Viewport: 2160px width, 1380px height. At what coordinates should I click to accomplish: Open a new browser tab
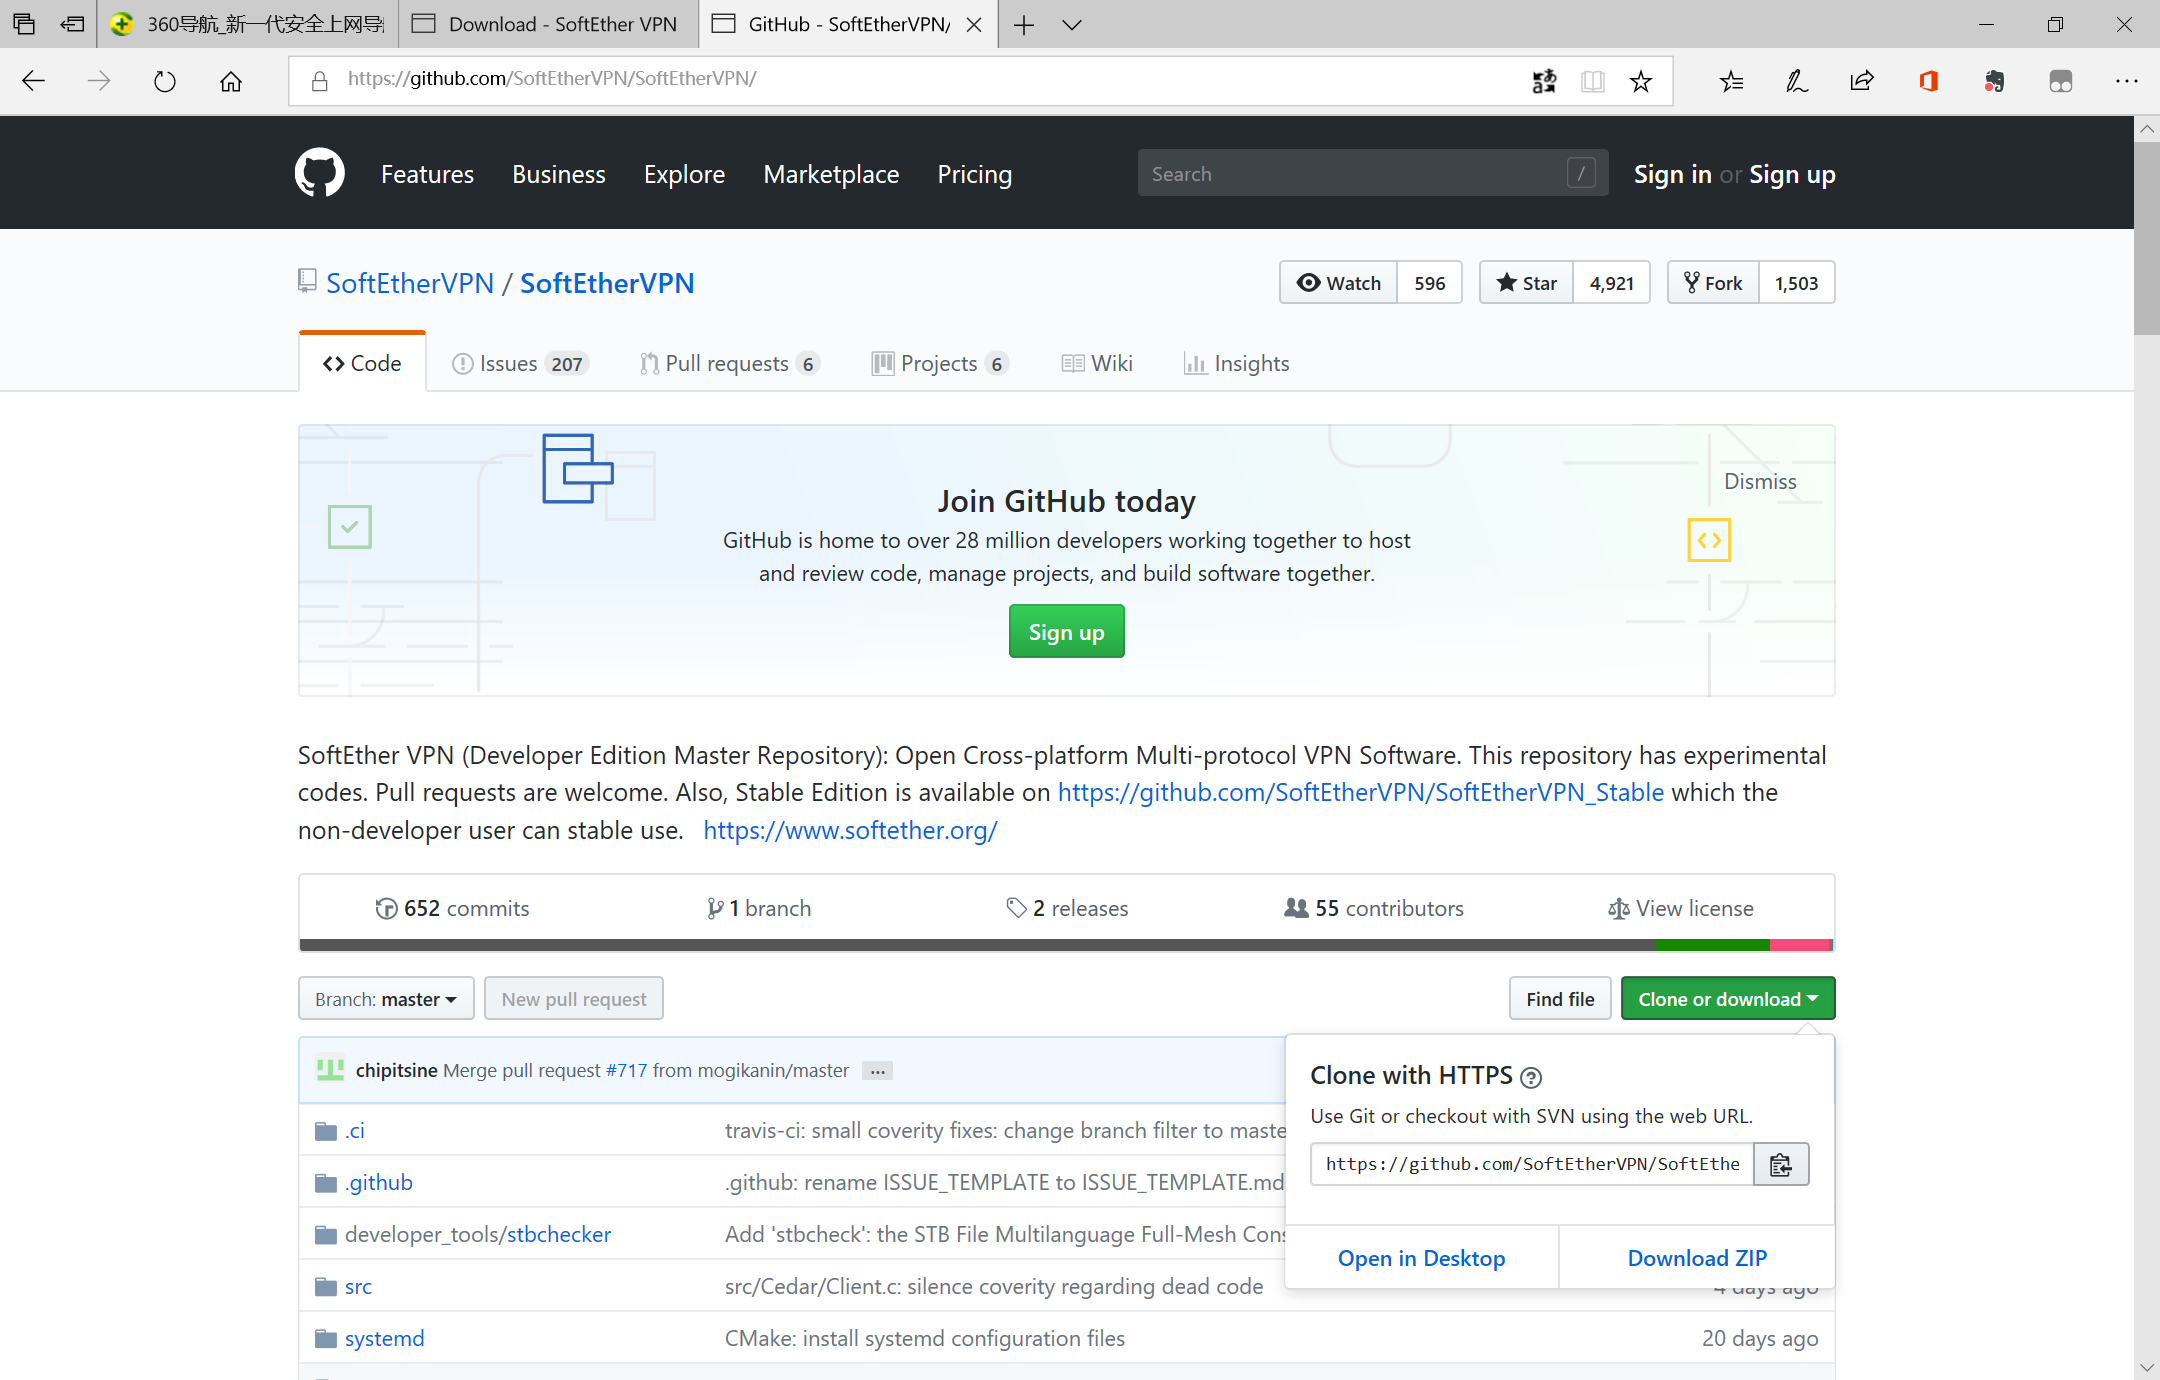pos(1024,24)
